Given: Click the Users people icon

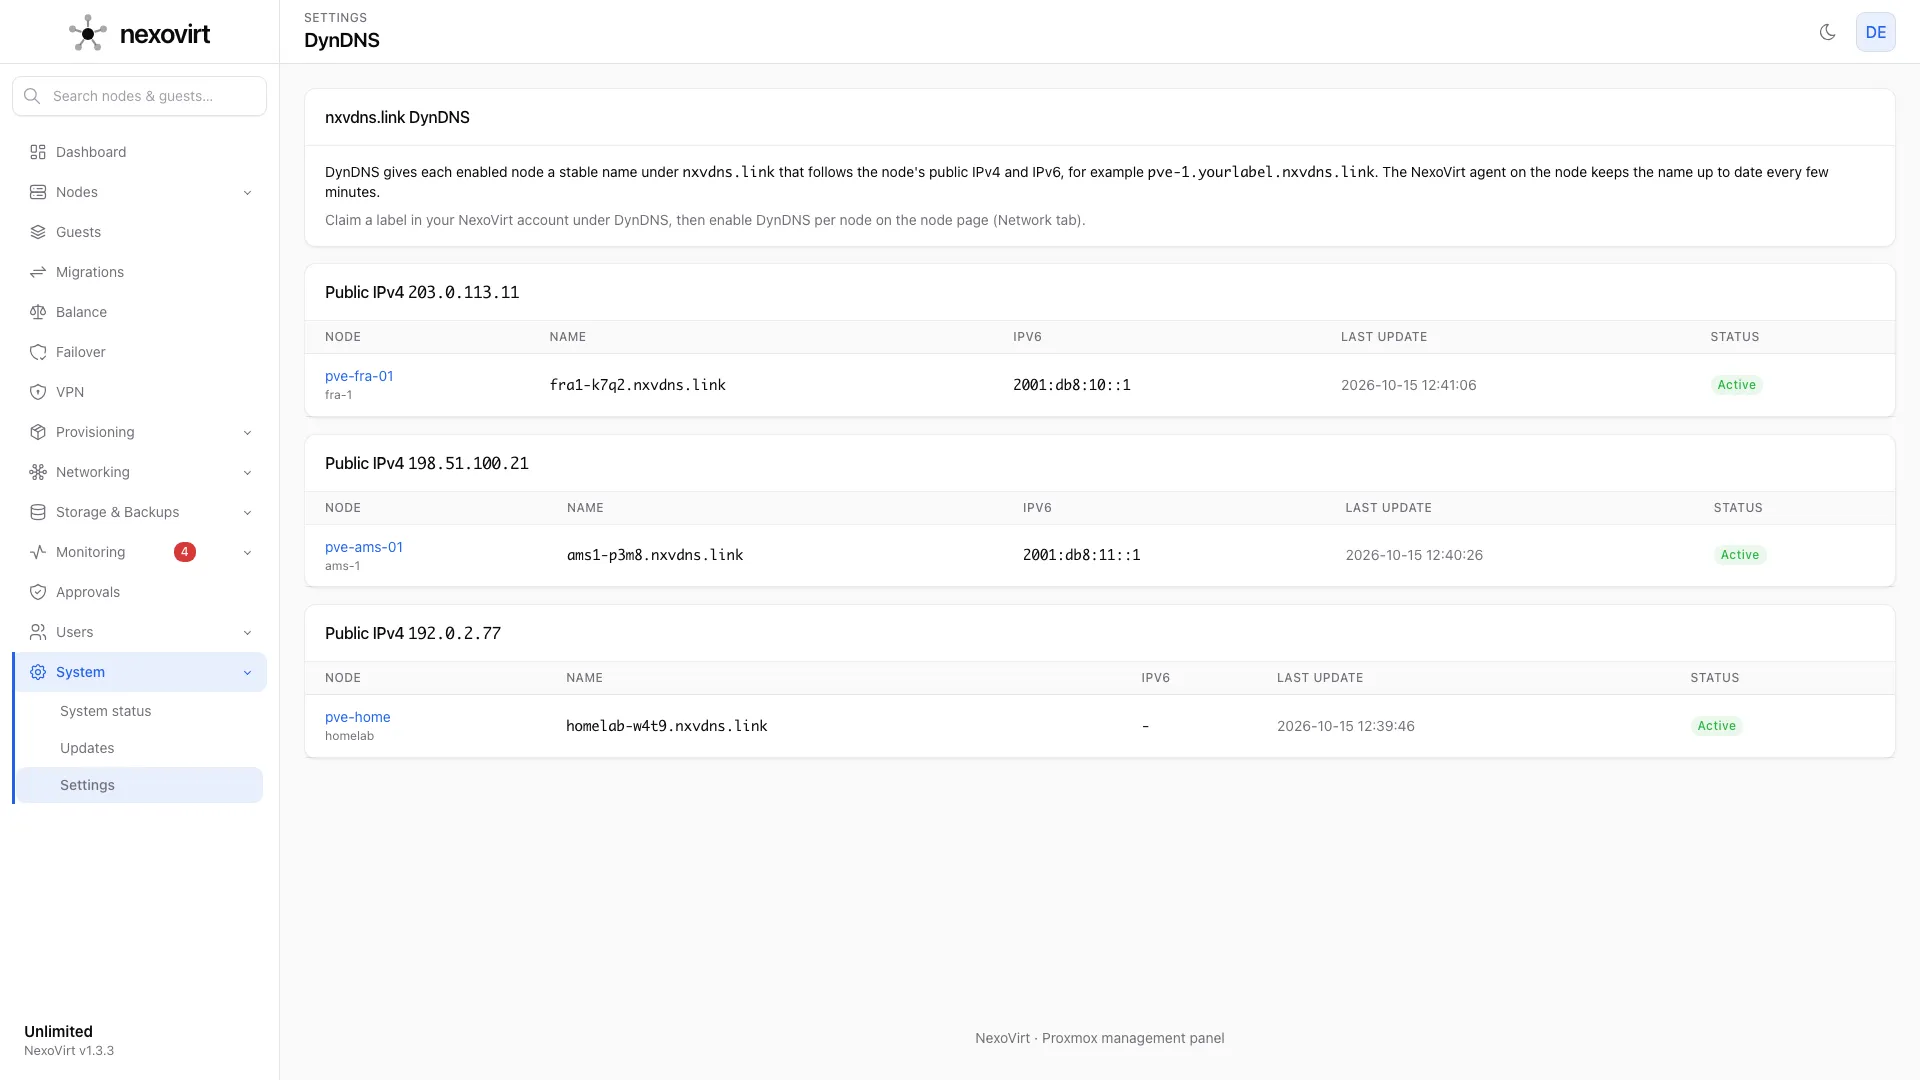Looking at the screenshot, I should pos(38,632).
